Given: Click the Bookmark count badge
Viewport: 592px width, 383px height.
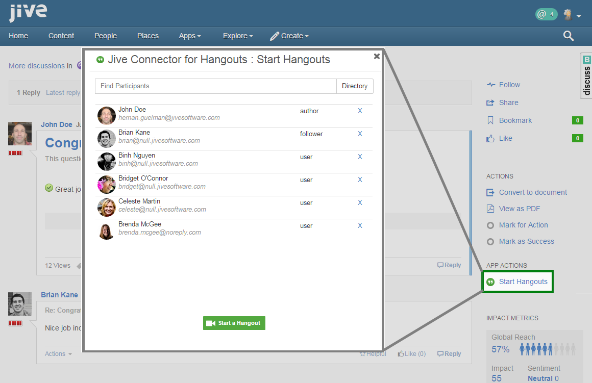Looking at the screenshot, I should tap(577, 120).
